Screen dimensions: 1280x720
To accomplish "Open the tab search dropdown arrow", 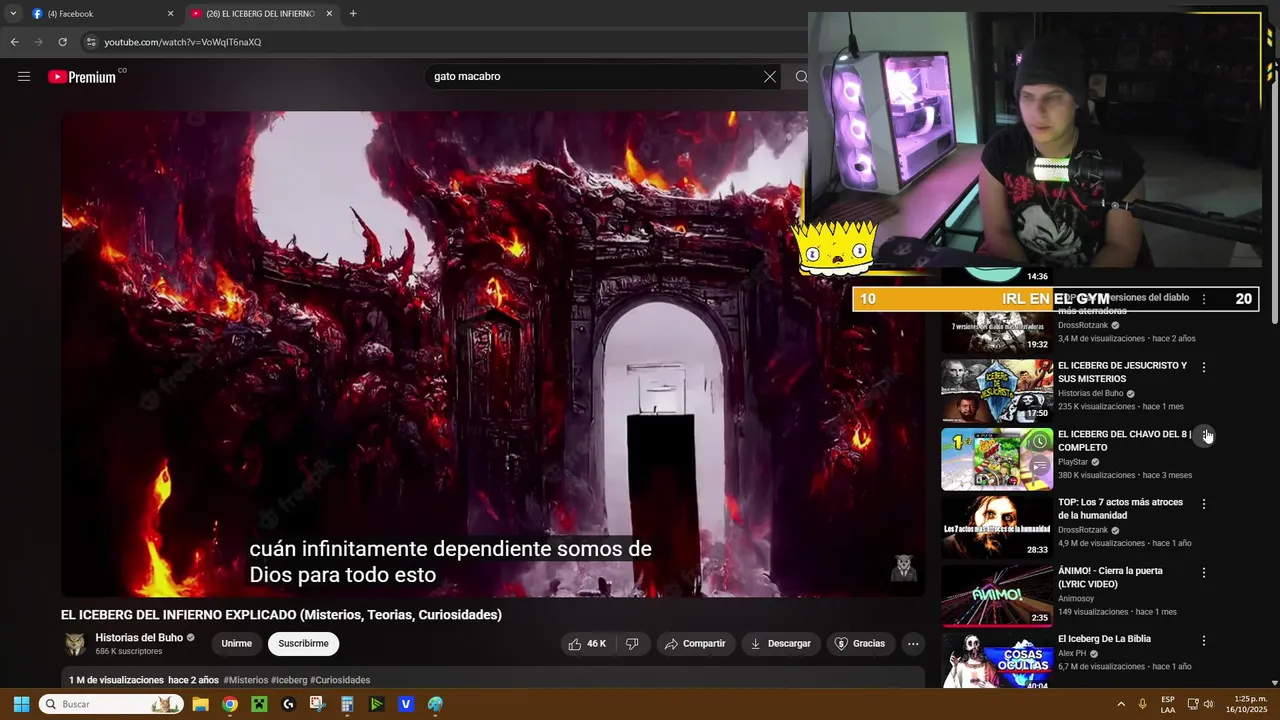I will pyautogui.click(x=12, y=14).
